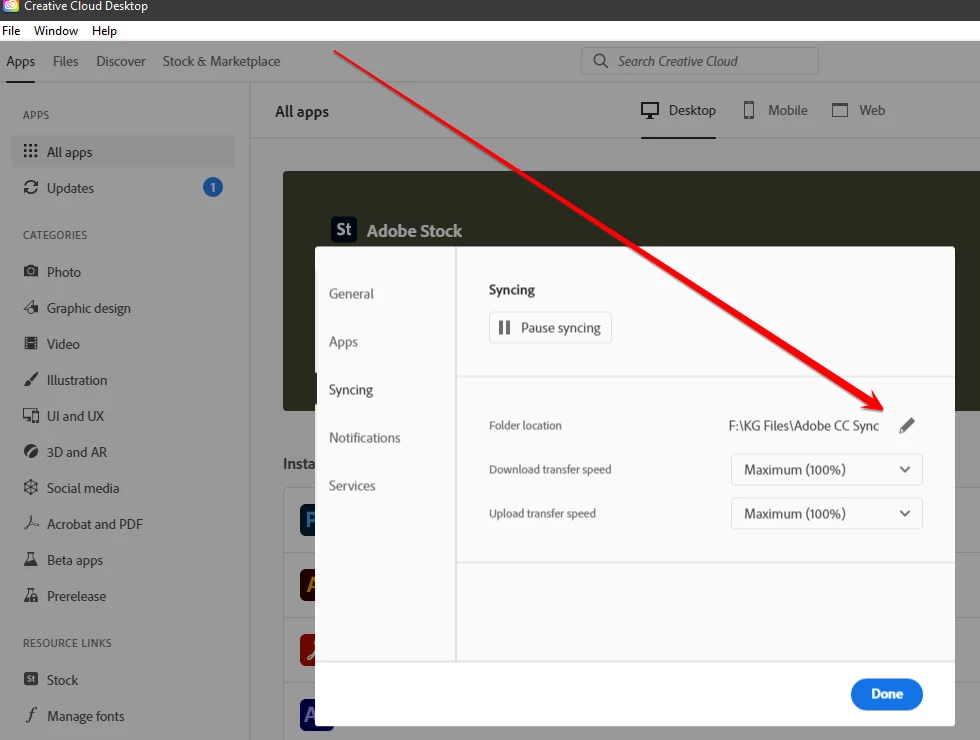Click the All apps grid icon
The height and width of the screenshot is (740, 980).
click(31, 151)
